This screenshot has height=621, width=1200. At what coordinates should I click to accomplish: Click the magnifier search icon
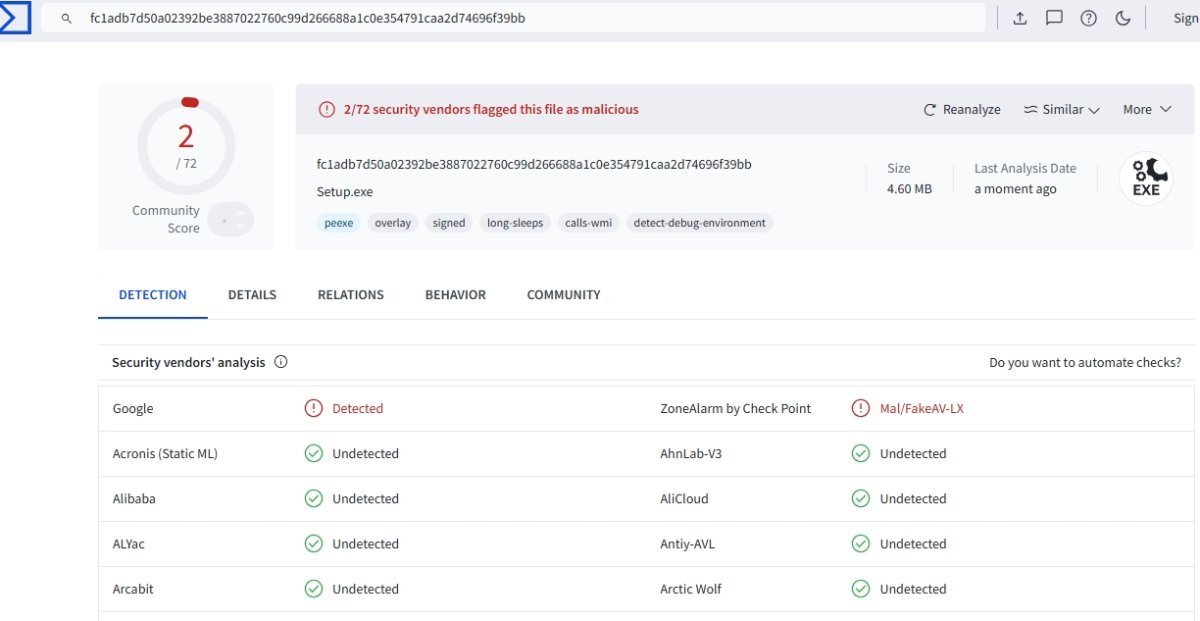(67, 18)
